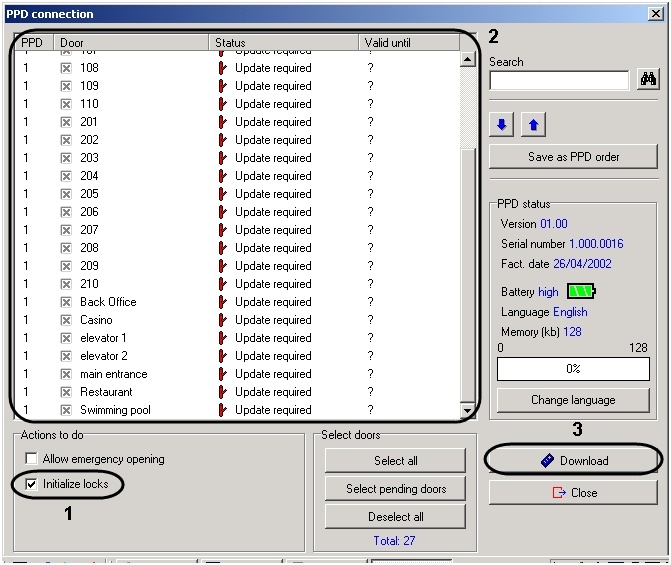Uncheck the Initialize locks option
The width and height of the screenshot is (671, 565).
tap(30, 484)
